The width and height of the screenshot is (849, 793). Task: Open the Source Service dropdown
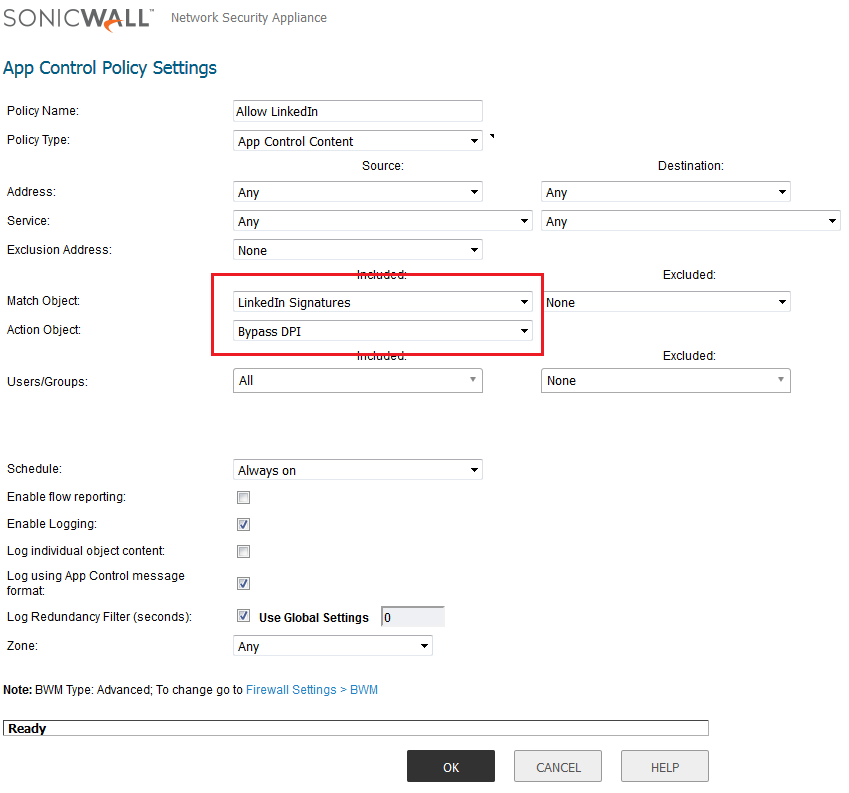click(382, 221)
